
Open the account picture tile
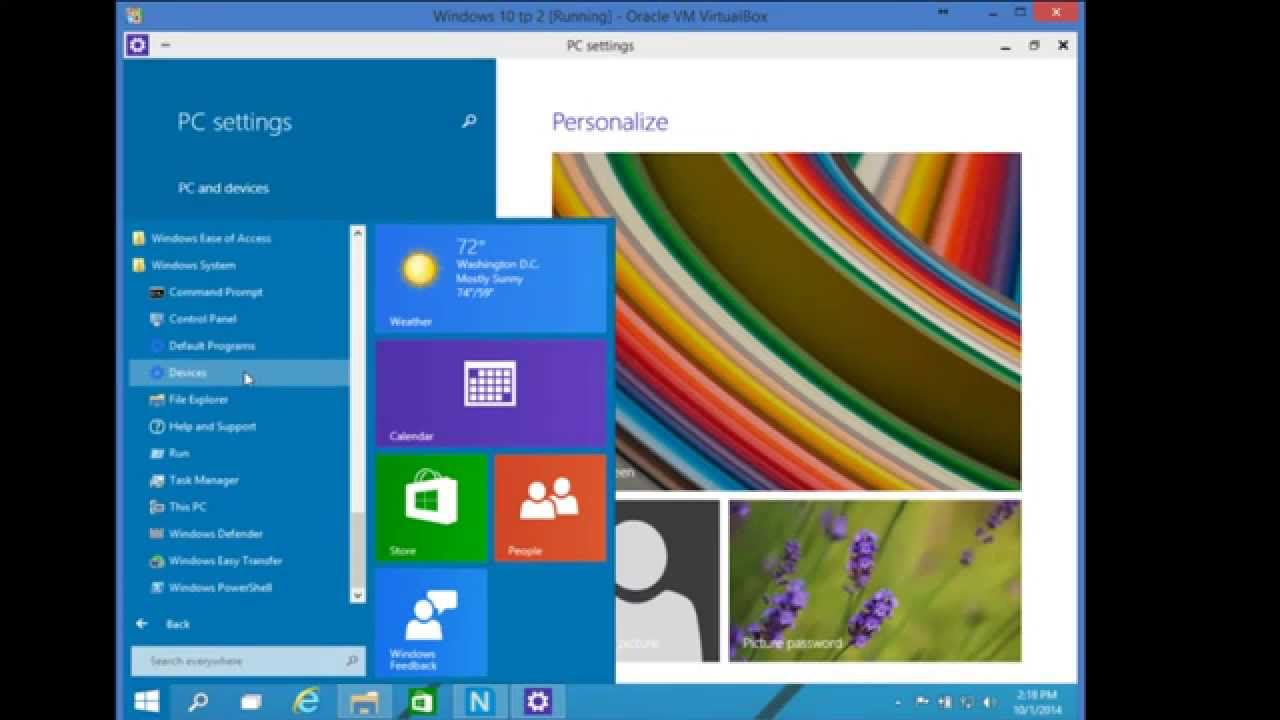(x=667, y=581)
